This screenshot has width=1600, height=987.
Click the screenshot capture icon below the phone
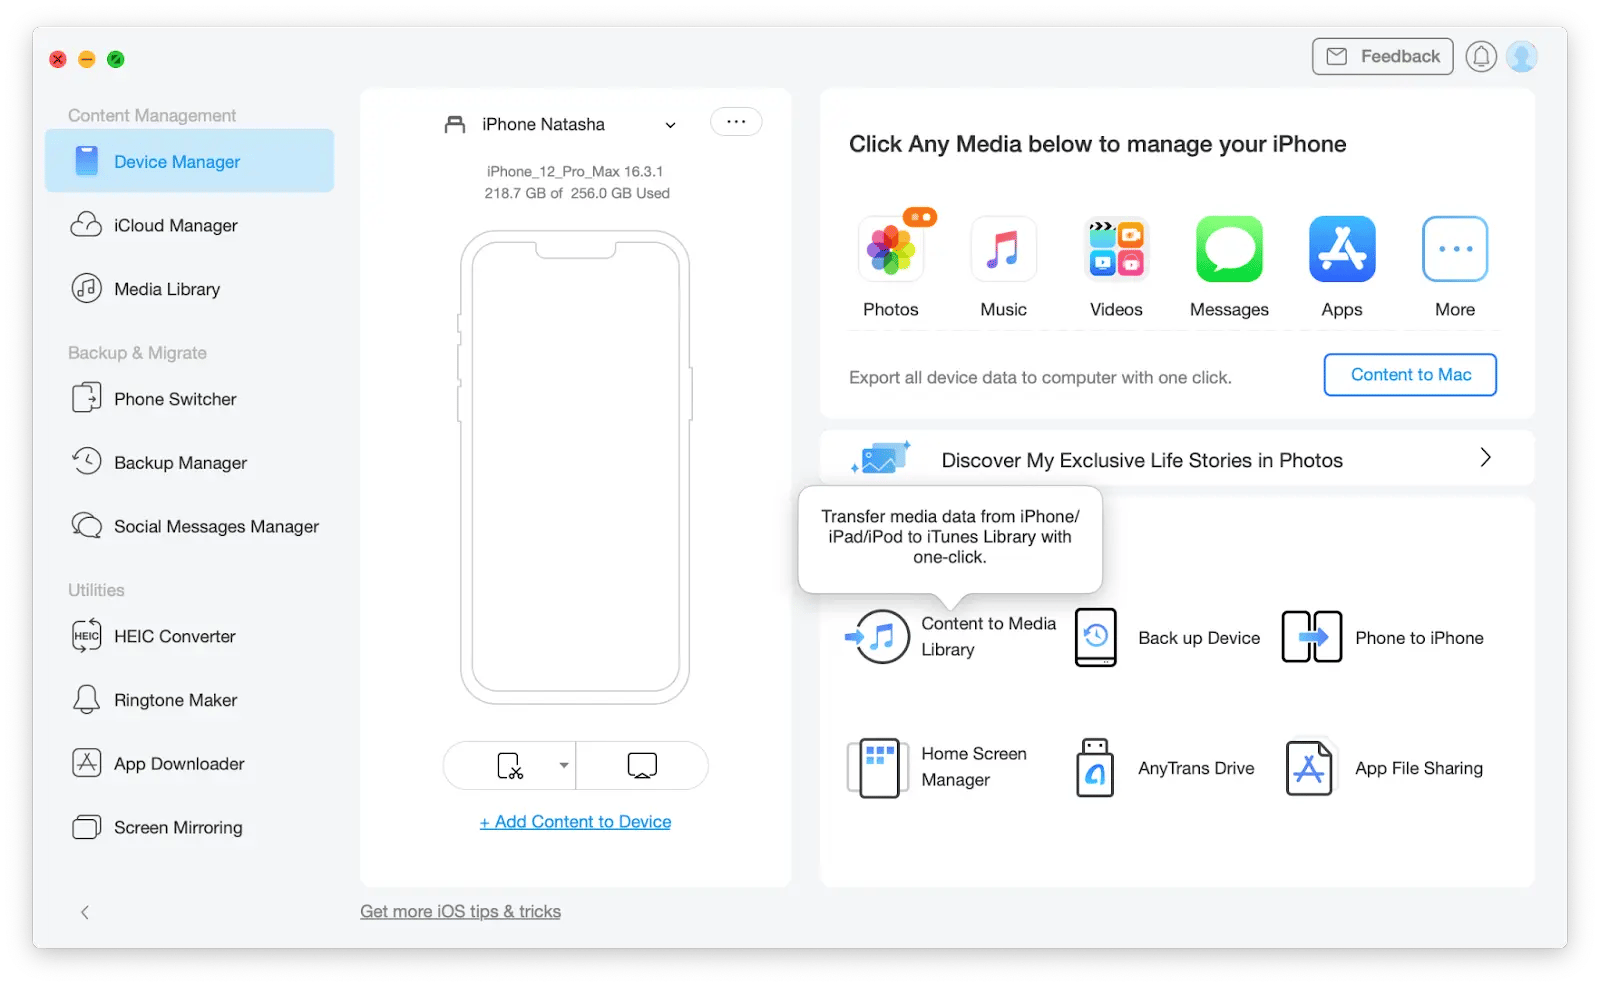point(510,766)
